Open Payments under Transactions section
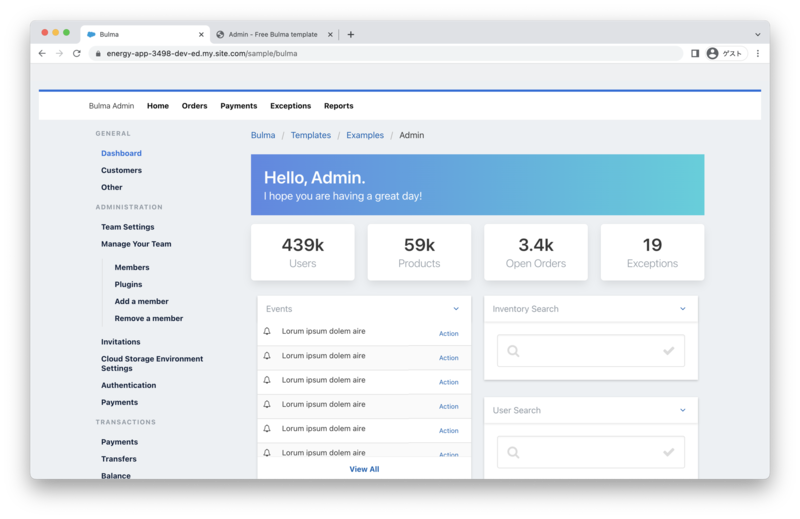Screen dimensions: 800x519 pos(119,441)
